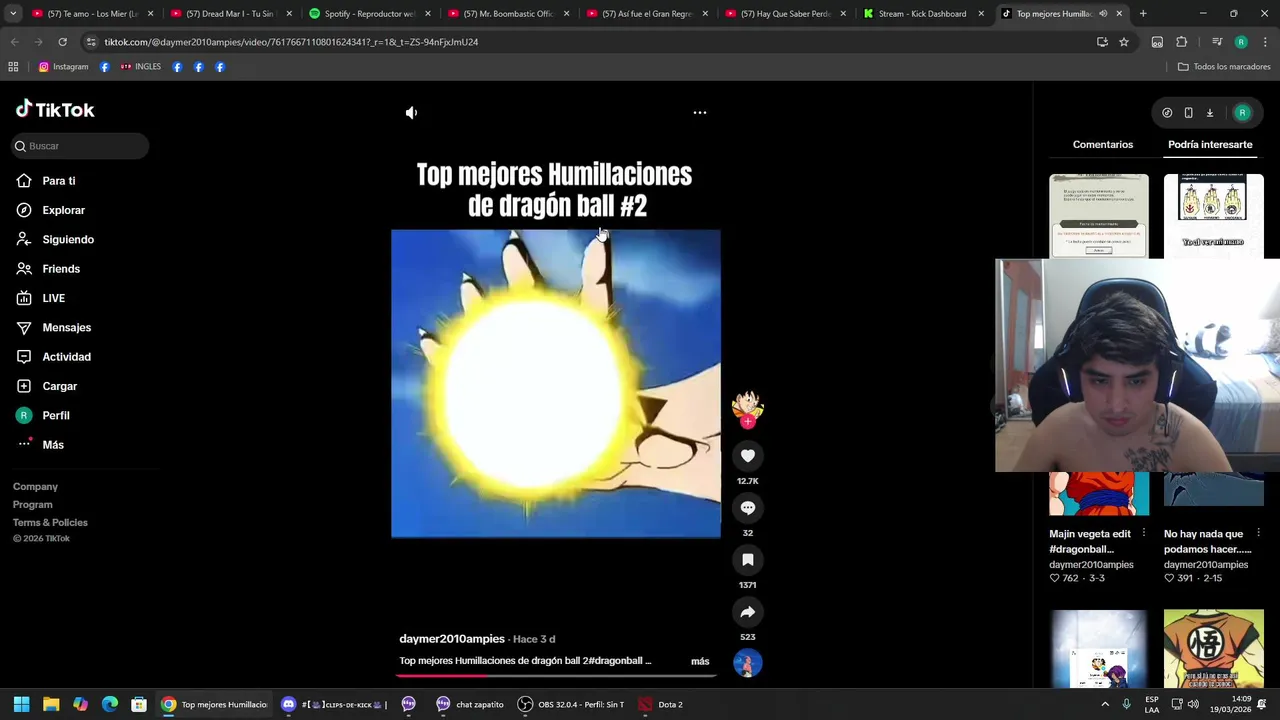Click the video progress bar
The width and height of the screenshot is (1280, 720).
556,675
